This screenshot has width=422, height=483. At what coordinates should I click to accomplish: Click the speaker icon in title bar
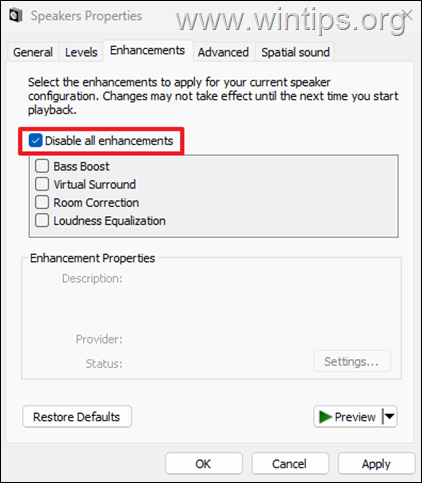point(16,16)
